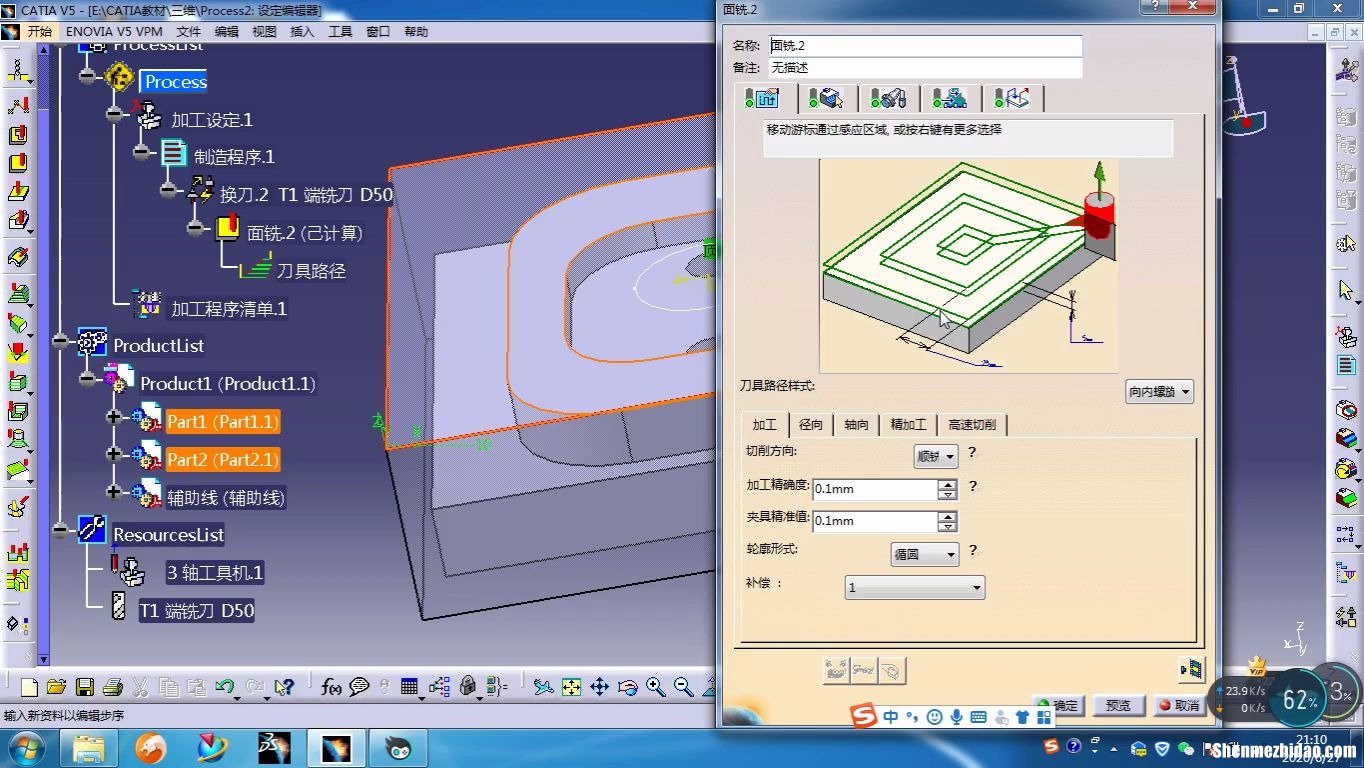Viewport: 1364px width, 768px height.
Task: Open the 文件 menu
Action: (189, 31)
